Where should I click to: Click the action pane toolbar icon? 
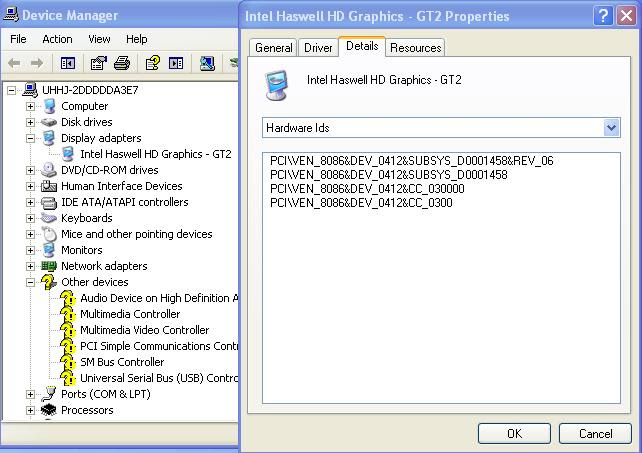pos(176,63)
